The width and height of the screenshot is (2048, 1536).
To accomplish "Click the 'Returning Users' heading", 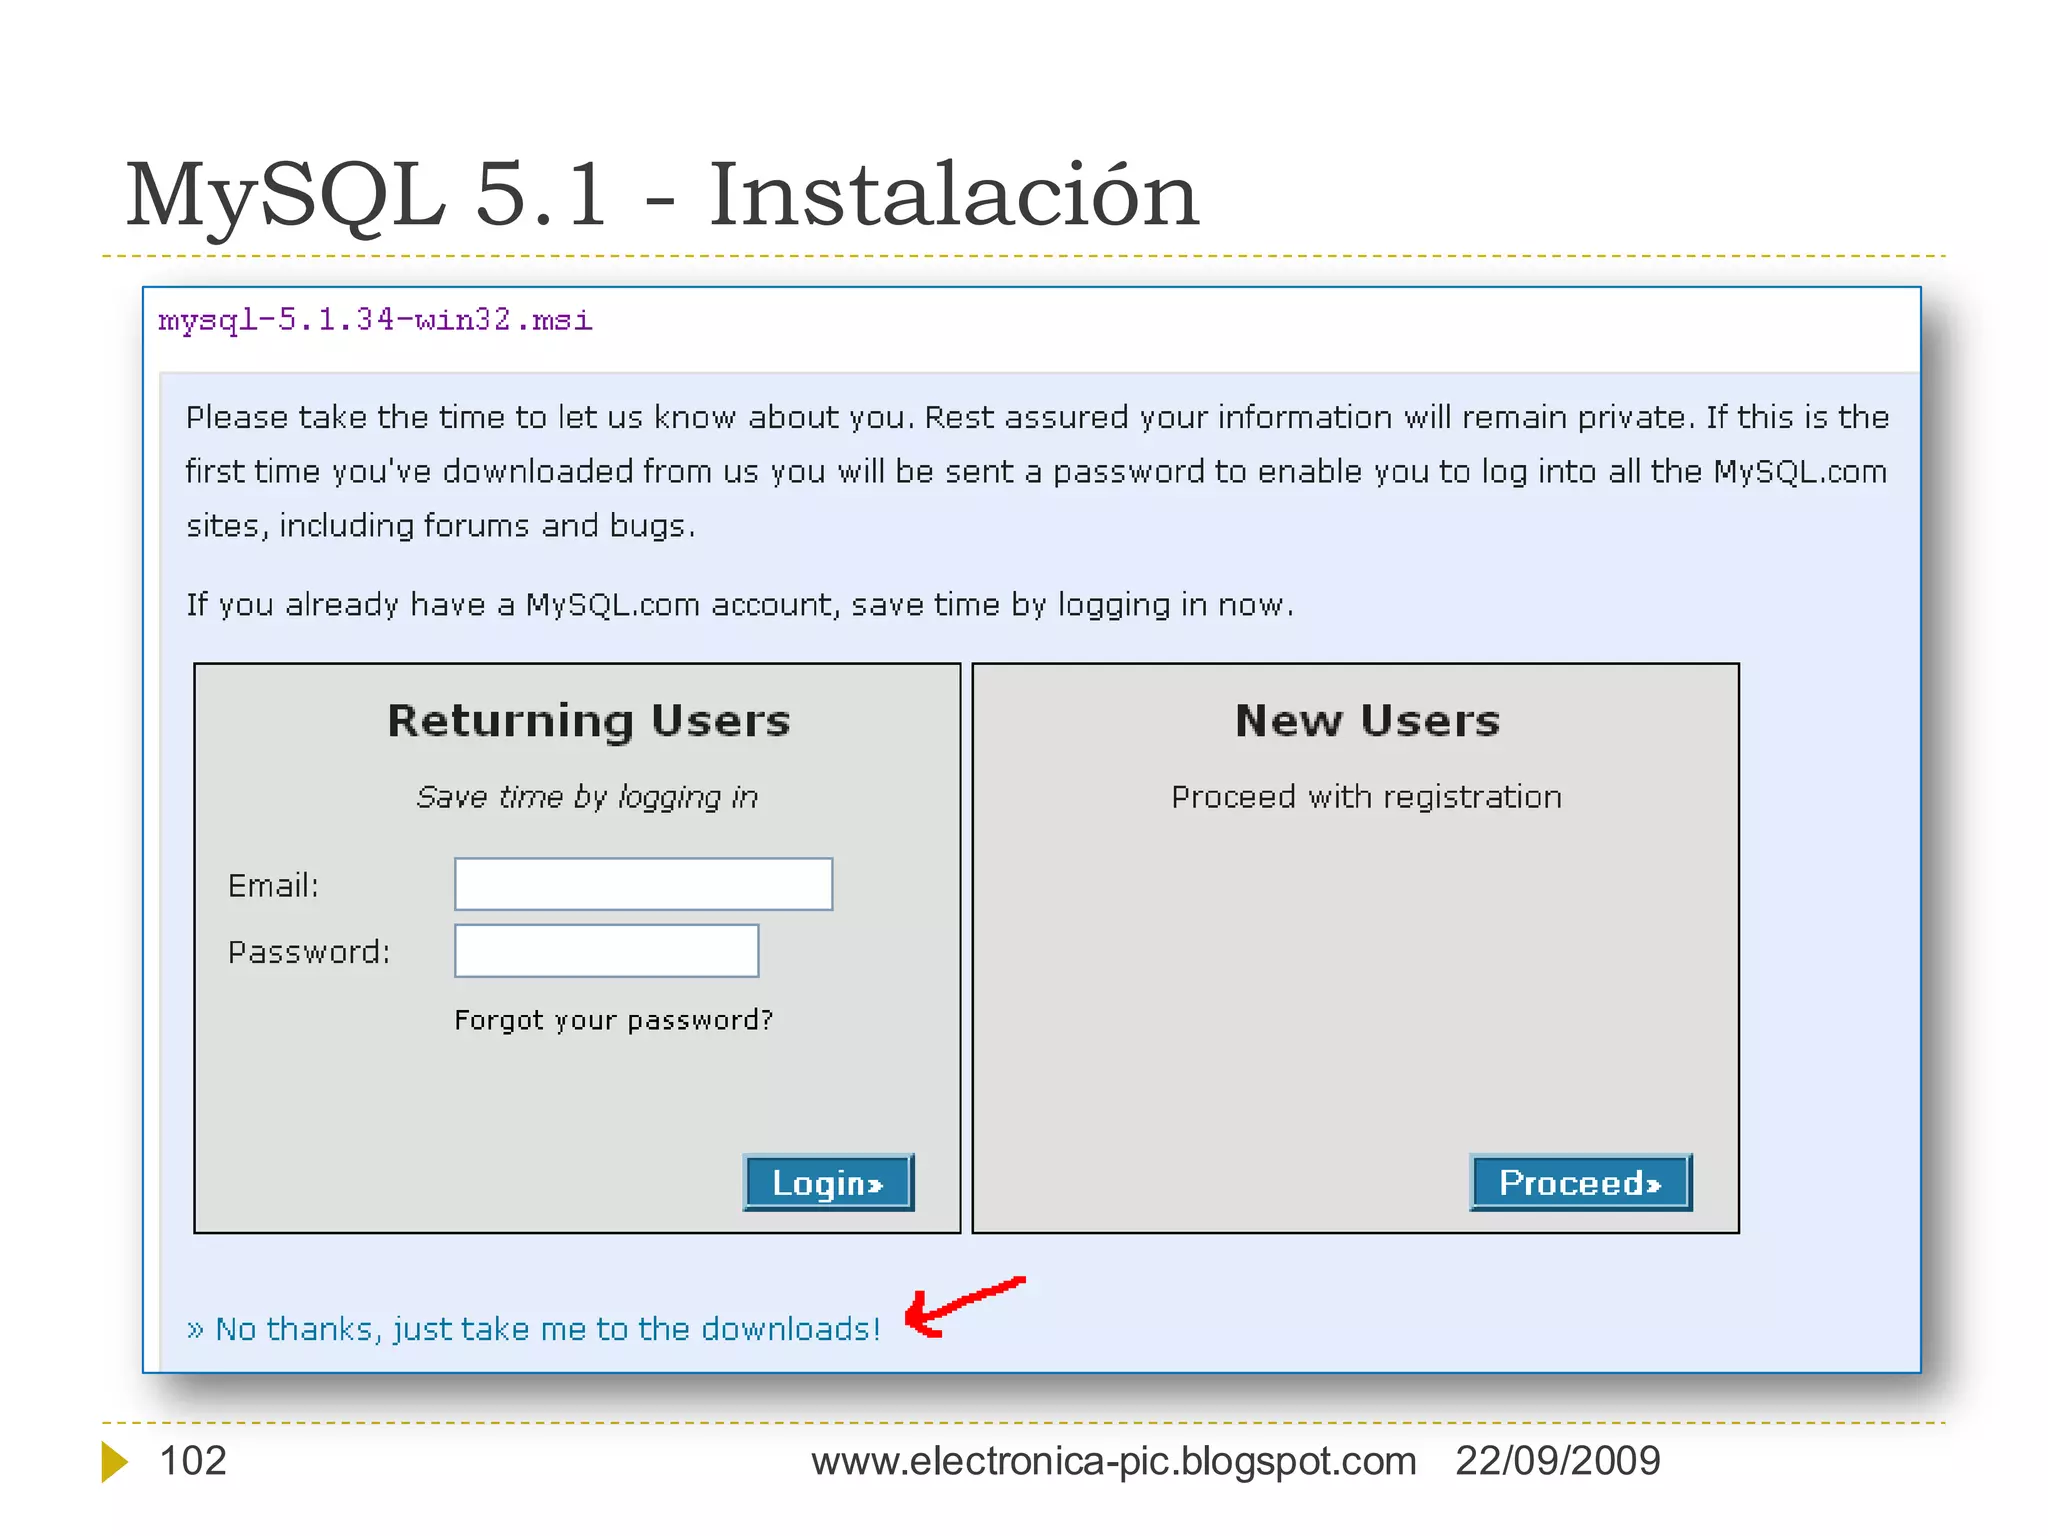I will 588,721.
